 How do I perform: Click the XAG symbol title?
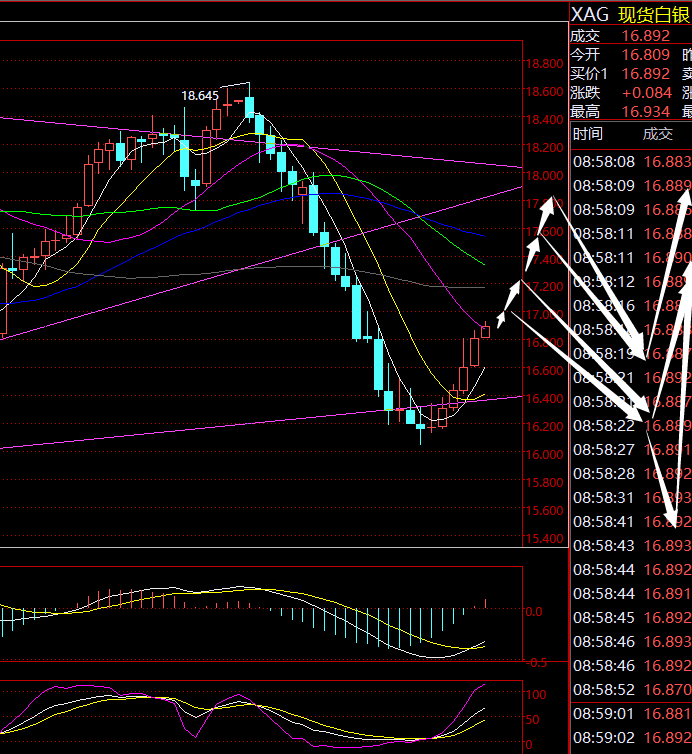(589, 14)
